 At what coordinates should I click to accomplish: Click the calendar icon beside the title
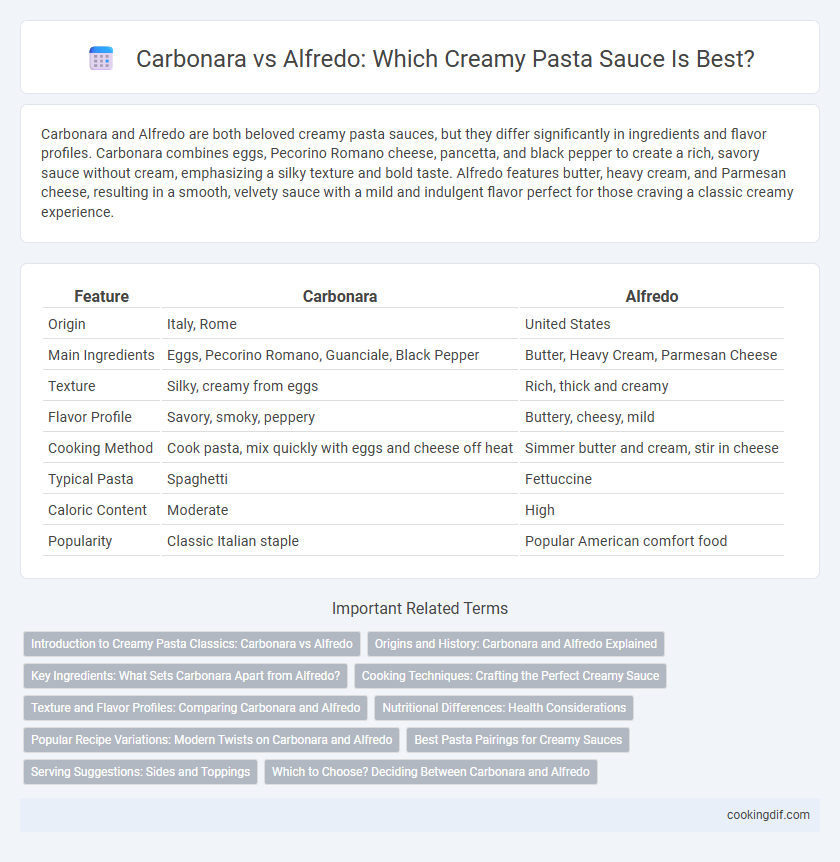click(x=101, y=58)
